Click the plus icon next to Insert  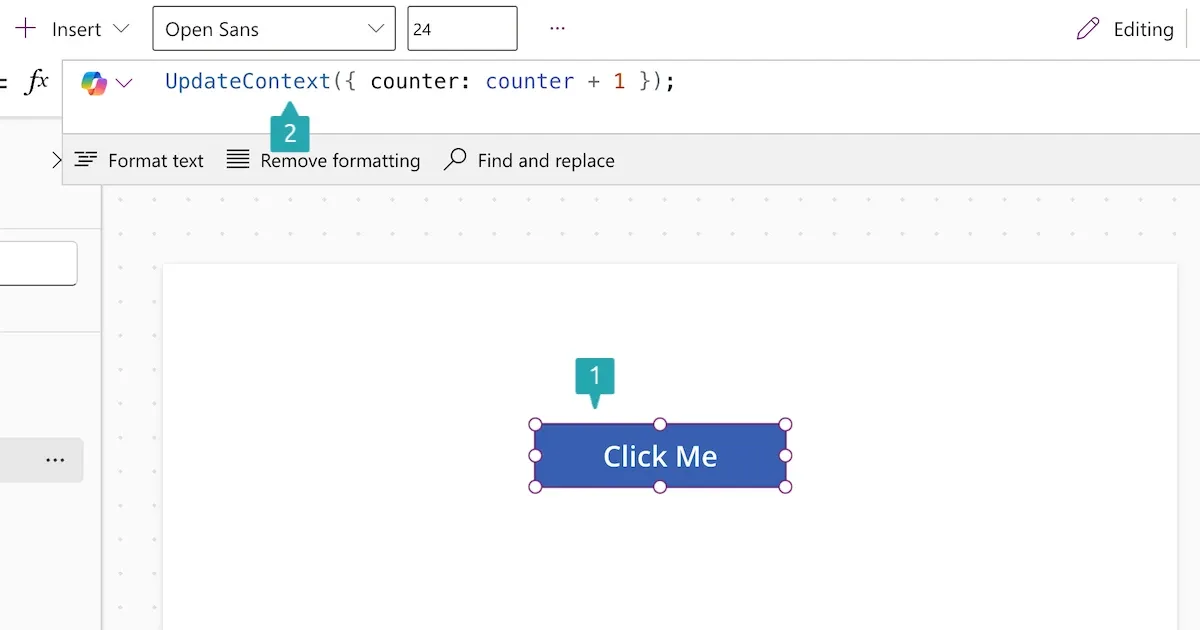coord(26,28)
